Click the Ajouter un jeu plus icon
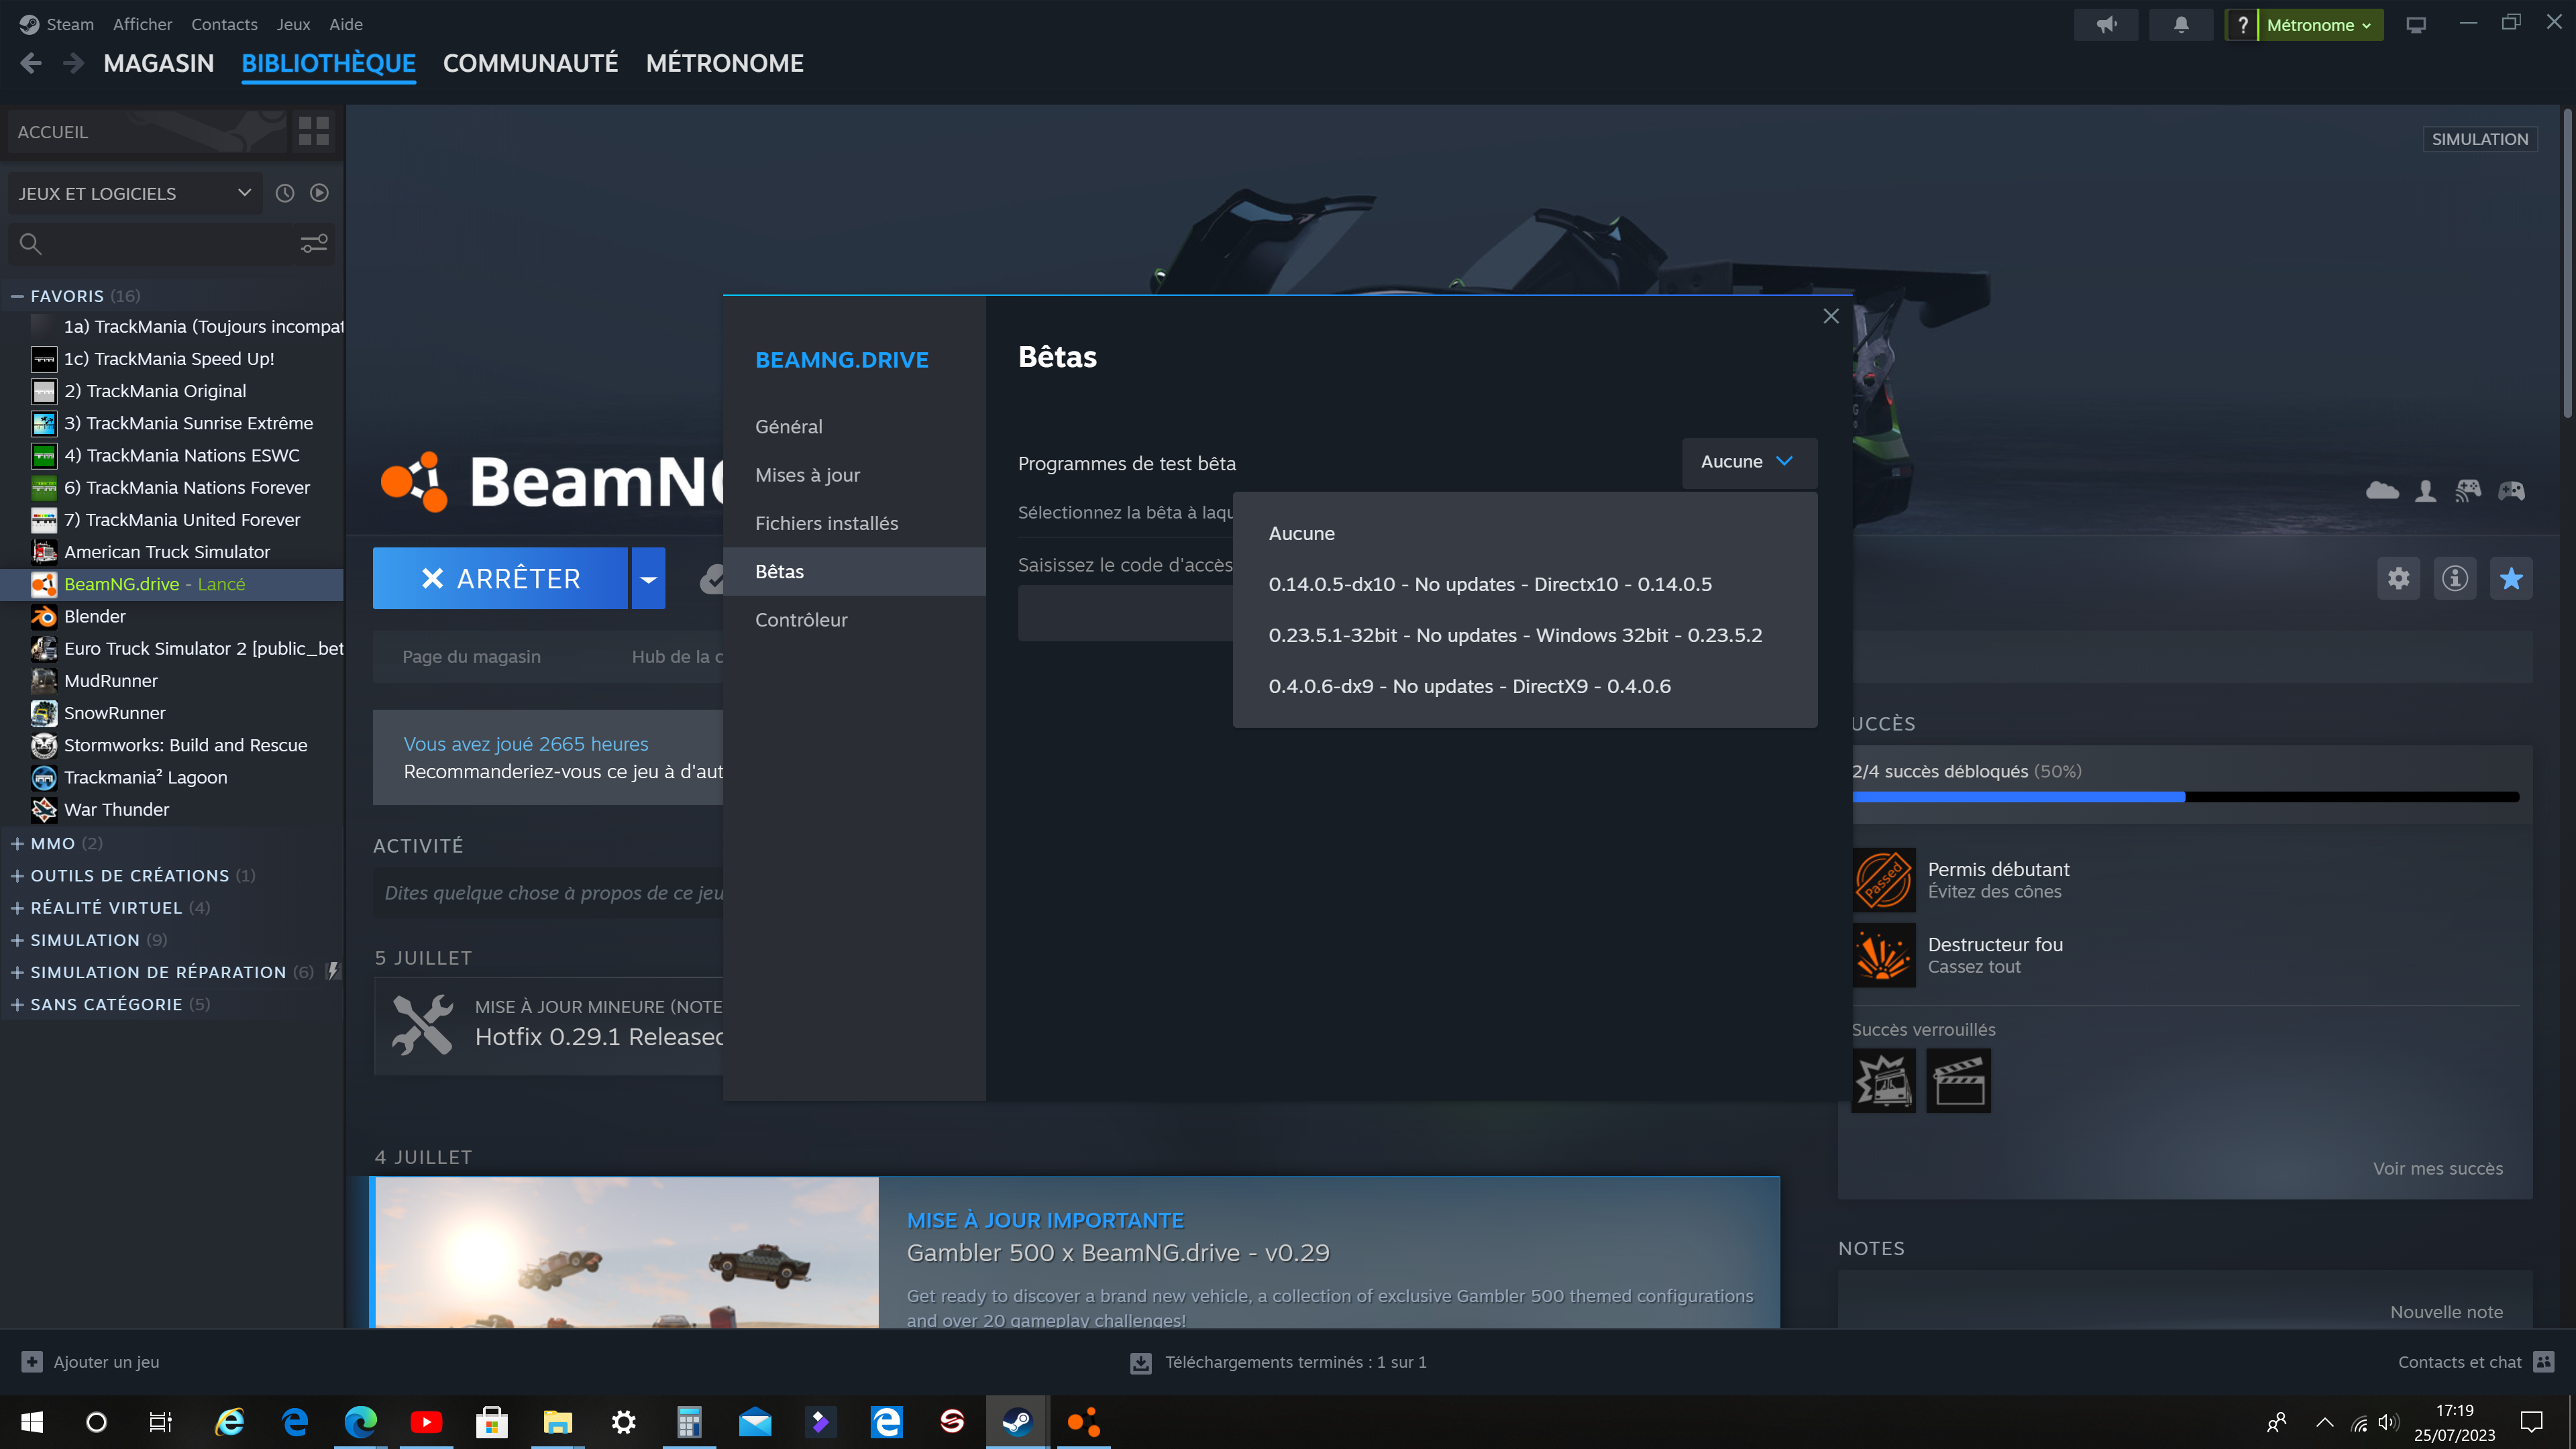 click(32, 1362)
